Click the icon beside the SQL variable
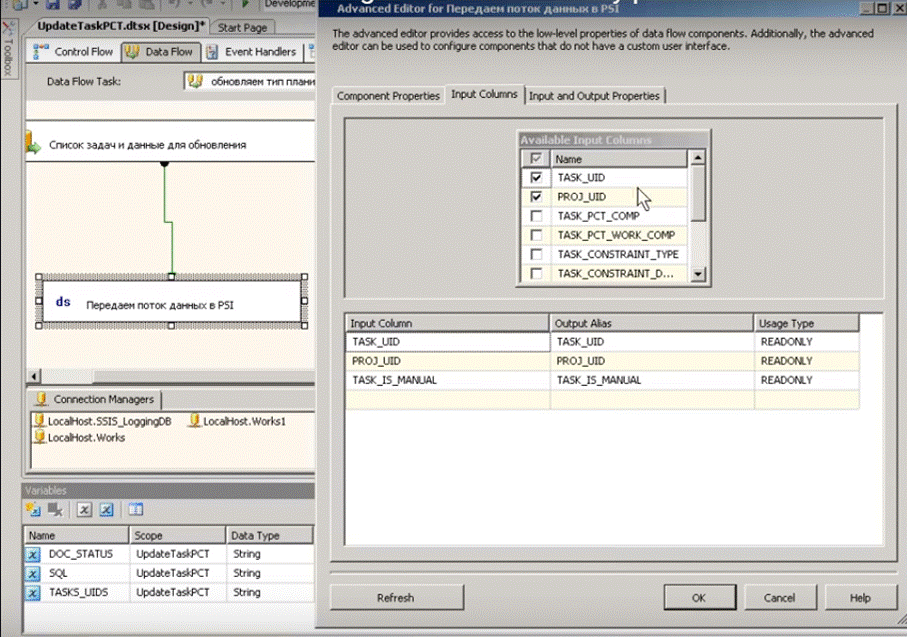The width and height of the screenshot is (907, 637). 33,573
